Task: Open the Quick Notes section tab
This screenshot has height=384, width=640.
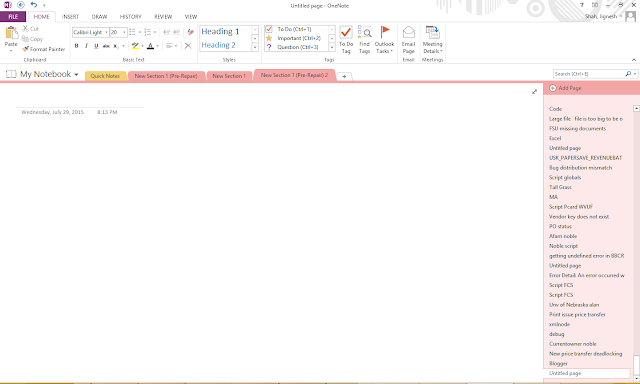Action: coord(105,76)
